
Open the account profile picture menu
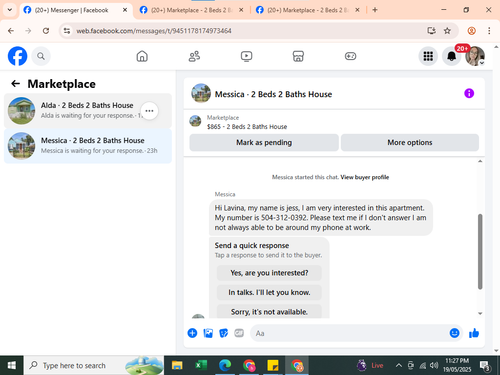(x=475, y=56)
